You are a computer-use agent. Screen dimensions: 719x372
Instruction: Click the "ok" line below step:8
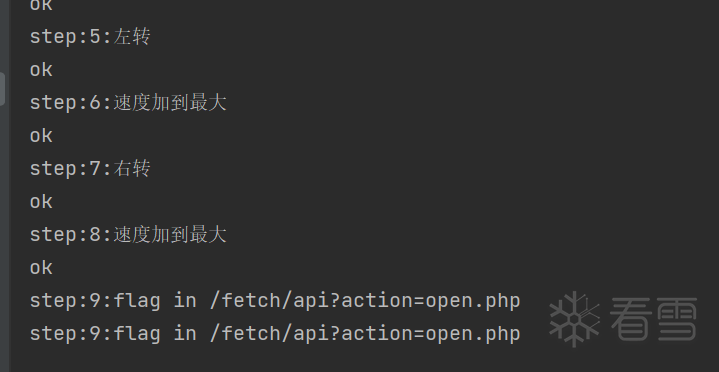(x=41, y=268)
